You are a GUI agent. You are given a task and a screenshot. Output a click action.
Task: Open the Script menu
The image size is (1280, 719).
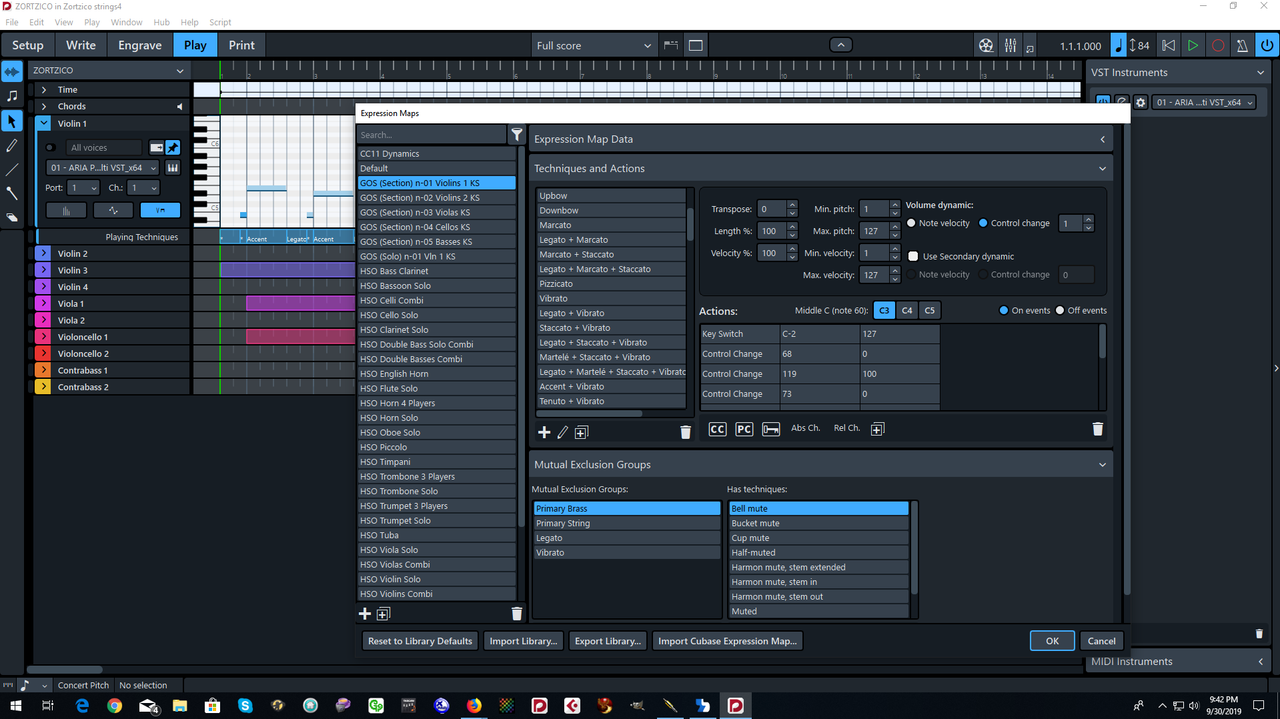[x=220, y=22]
